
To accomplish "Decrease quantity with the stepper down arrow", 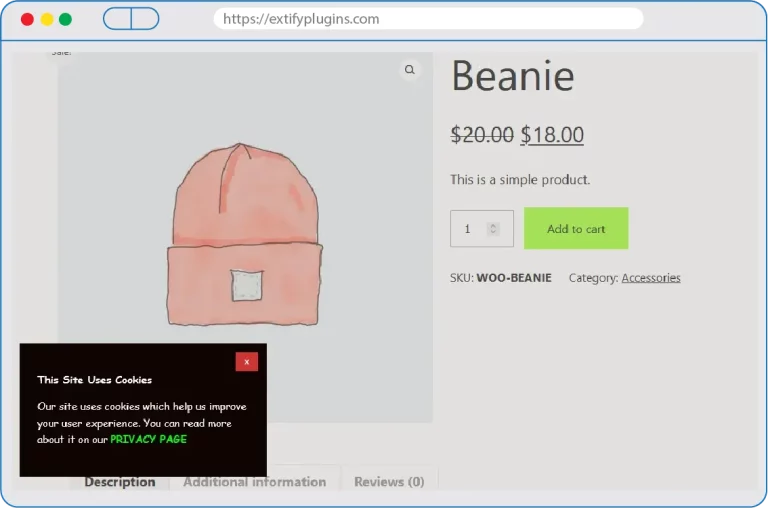I will point(492,233).
